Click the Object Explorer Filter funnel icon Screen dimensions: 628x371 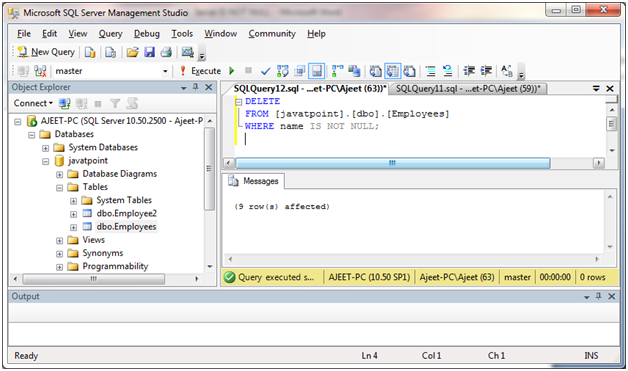115,104
